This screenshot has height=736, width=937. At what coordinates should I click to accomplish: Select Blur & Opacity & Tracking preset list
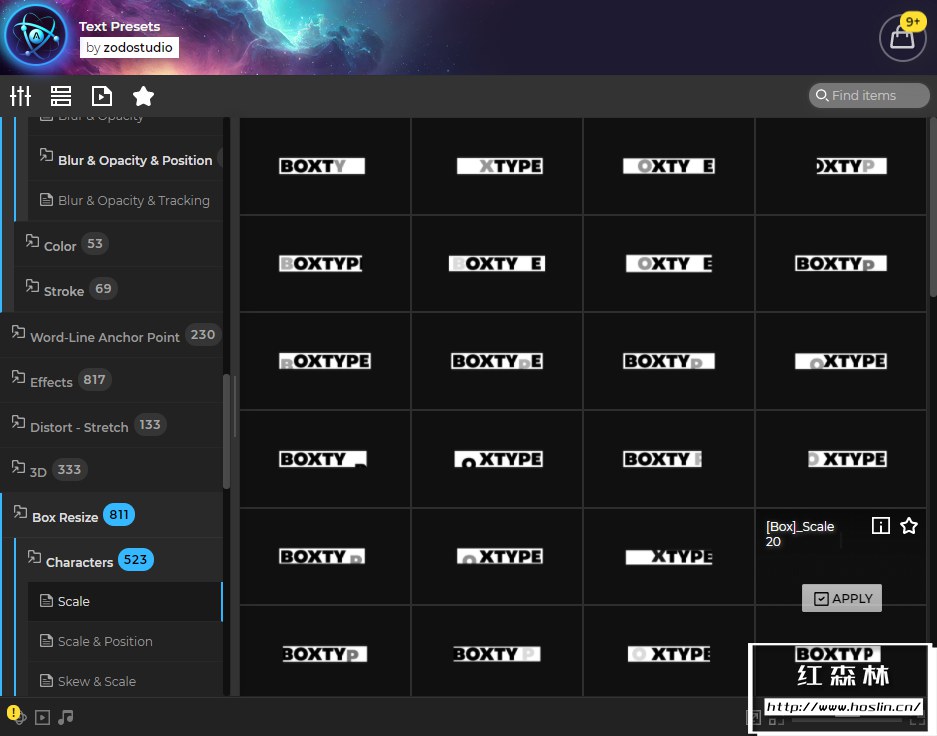[125, 200]
